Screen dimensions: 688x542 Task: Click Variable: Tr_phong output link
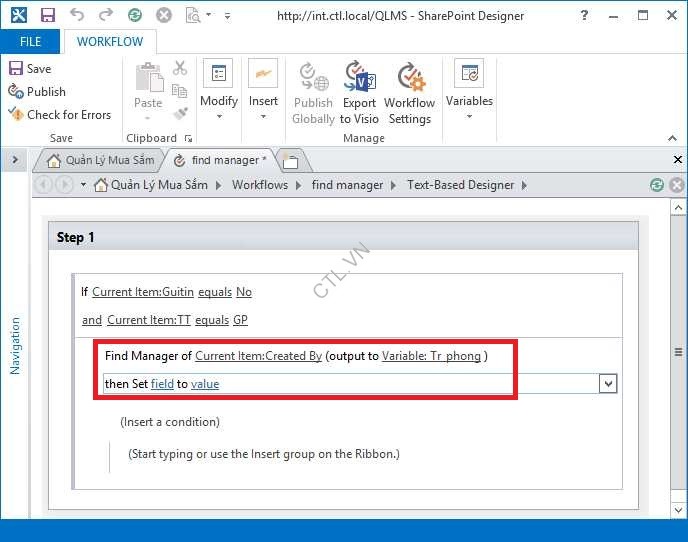click(431, 356)
